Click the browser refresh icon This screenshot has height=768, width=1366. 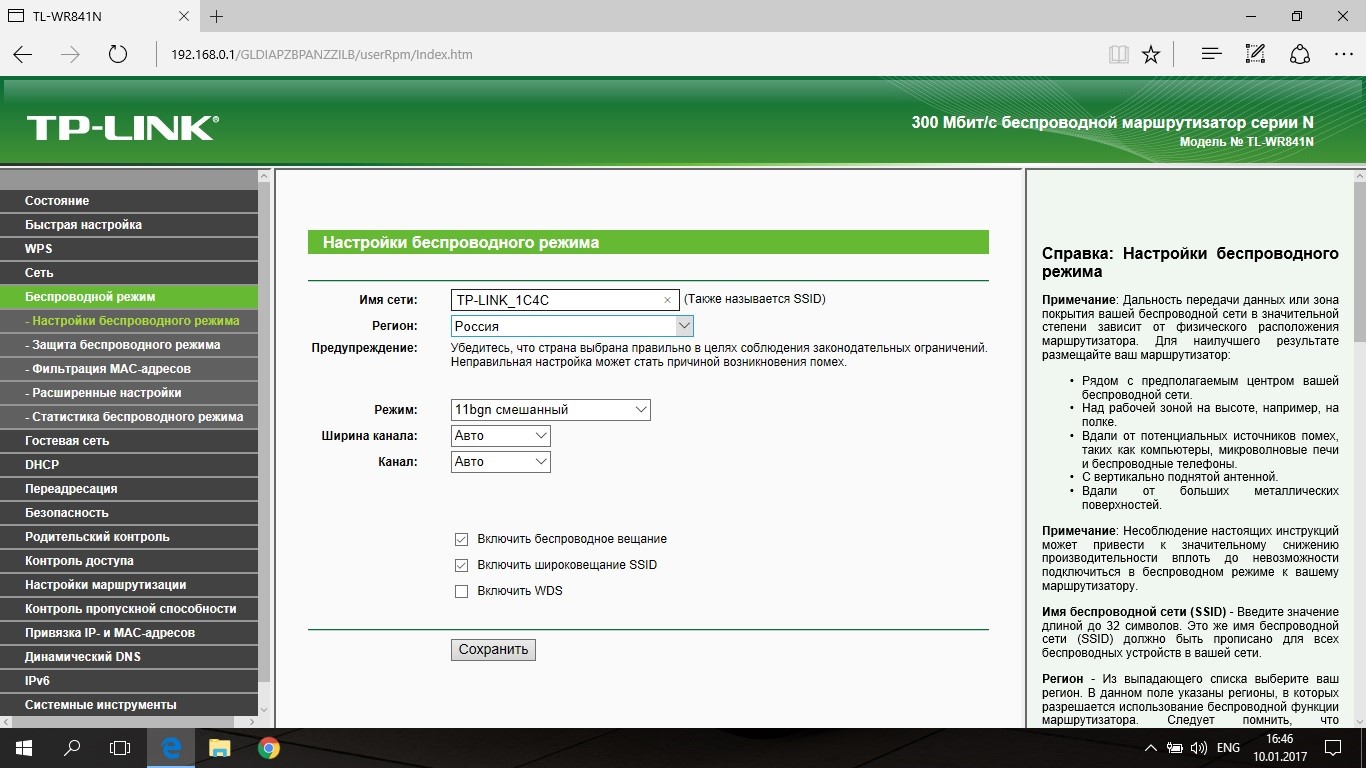tap(118, 55)
